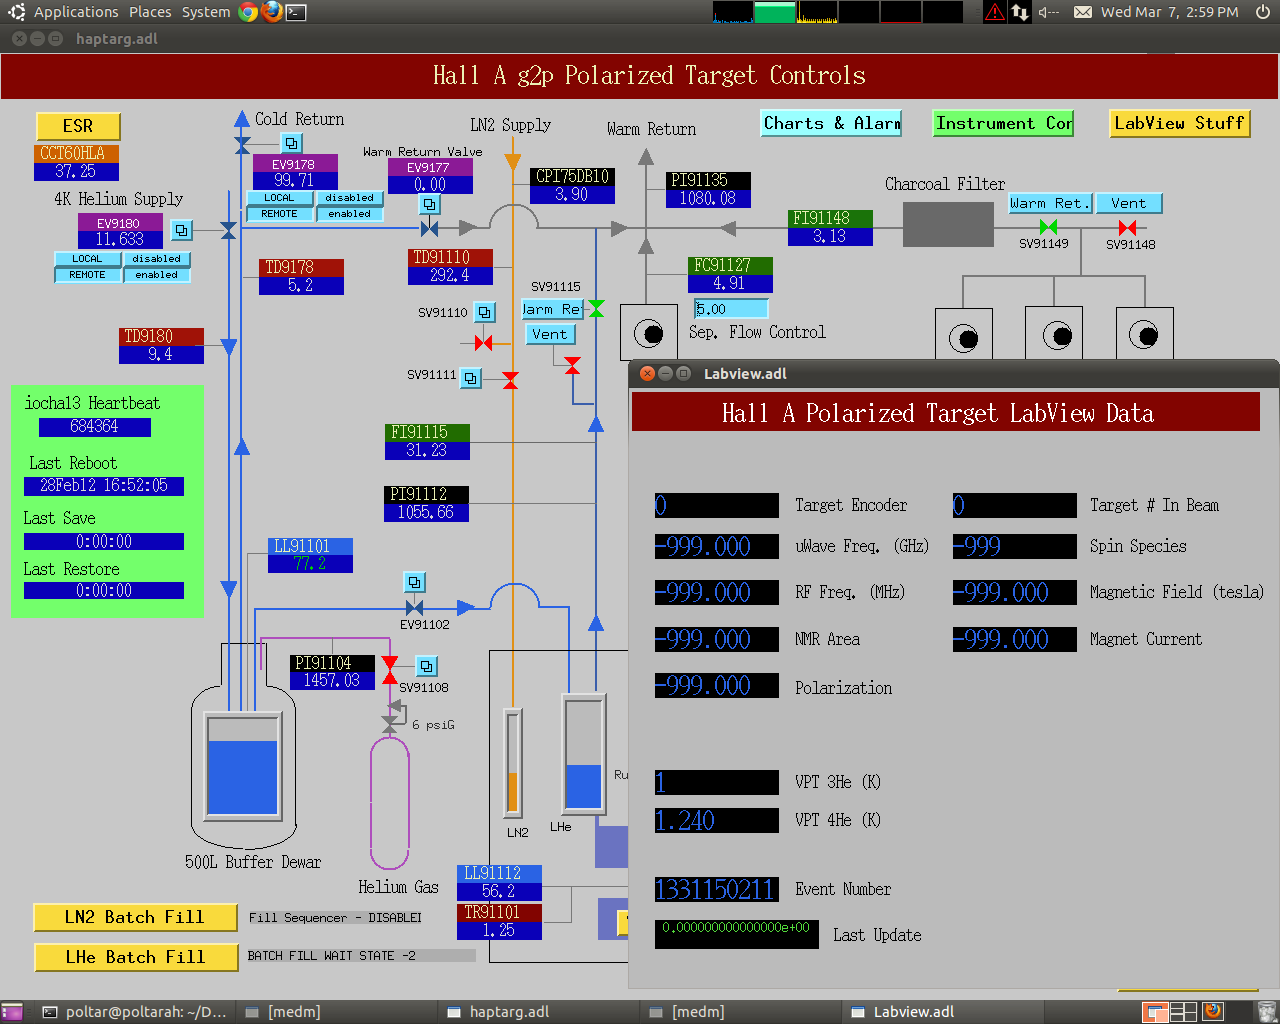Launch Chrome from the top panel
Viewport: 1280px width, 1024px height.
point(248,12)
